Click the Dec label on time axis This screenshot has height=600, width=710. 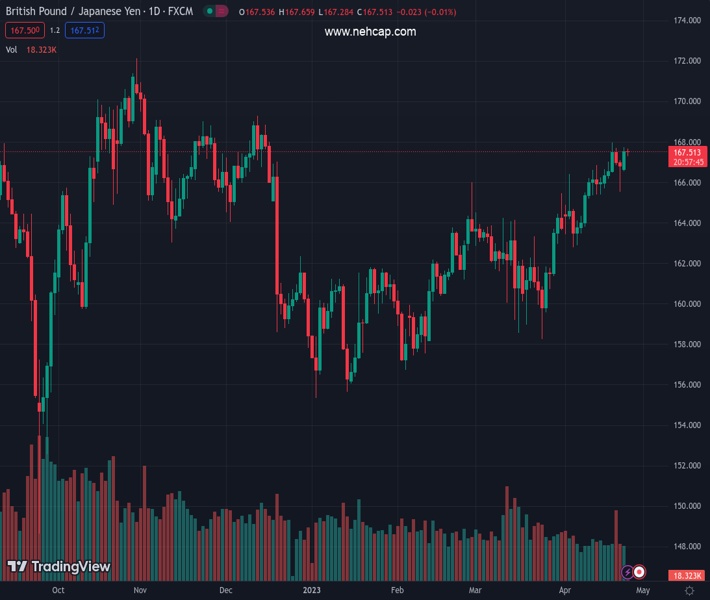pyautogui.click(x=225, y=590)
